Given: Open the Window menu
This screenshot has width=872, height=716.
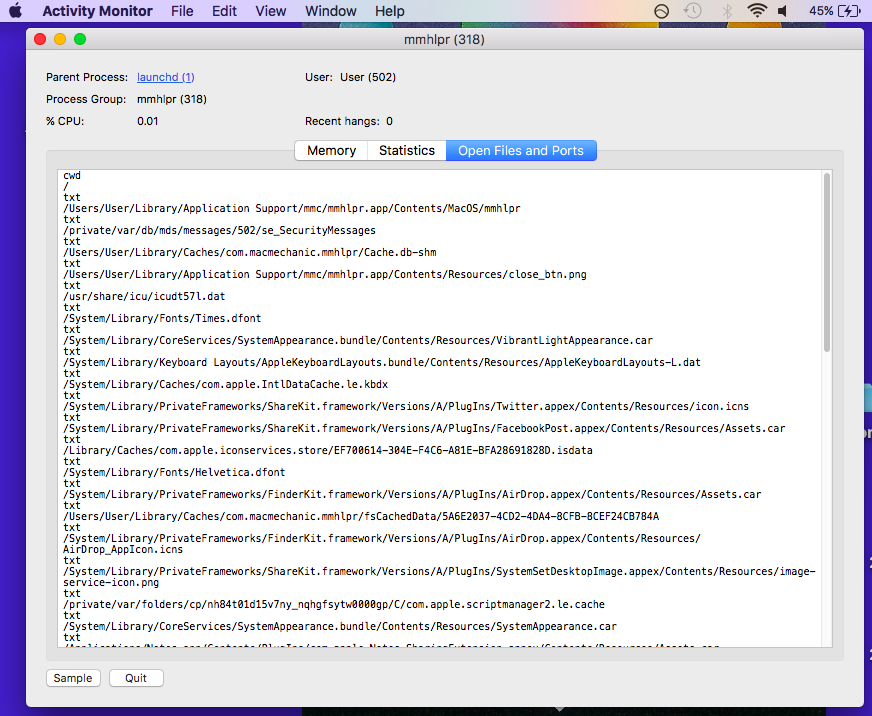Looking at the screenshot, I should tap(331, 11).
